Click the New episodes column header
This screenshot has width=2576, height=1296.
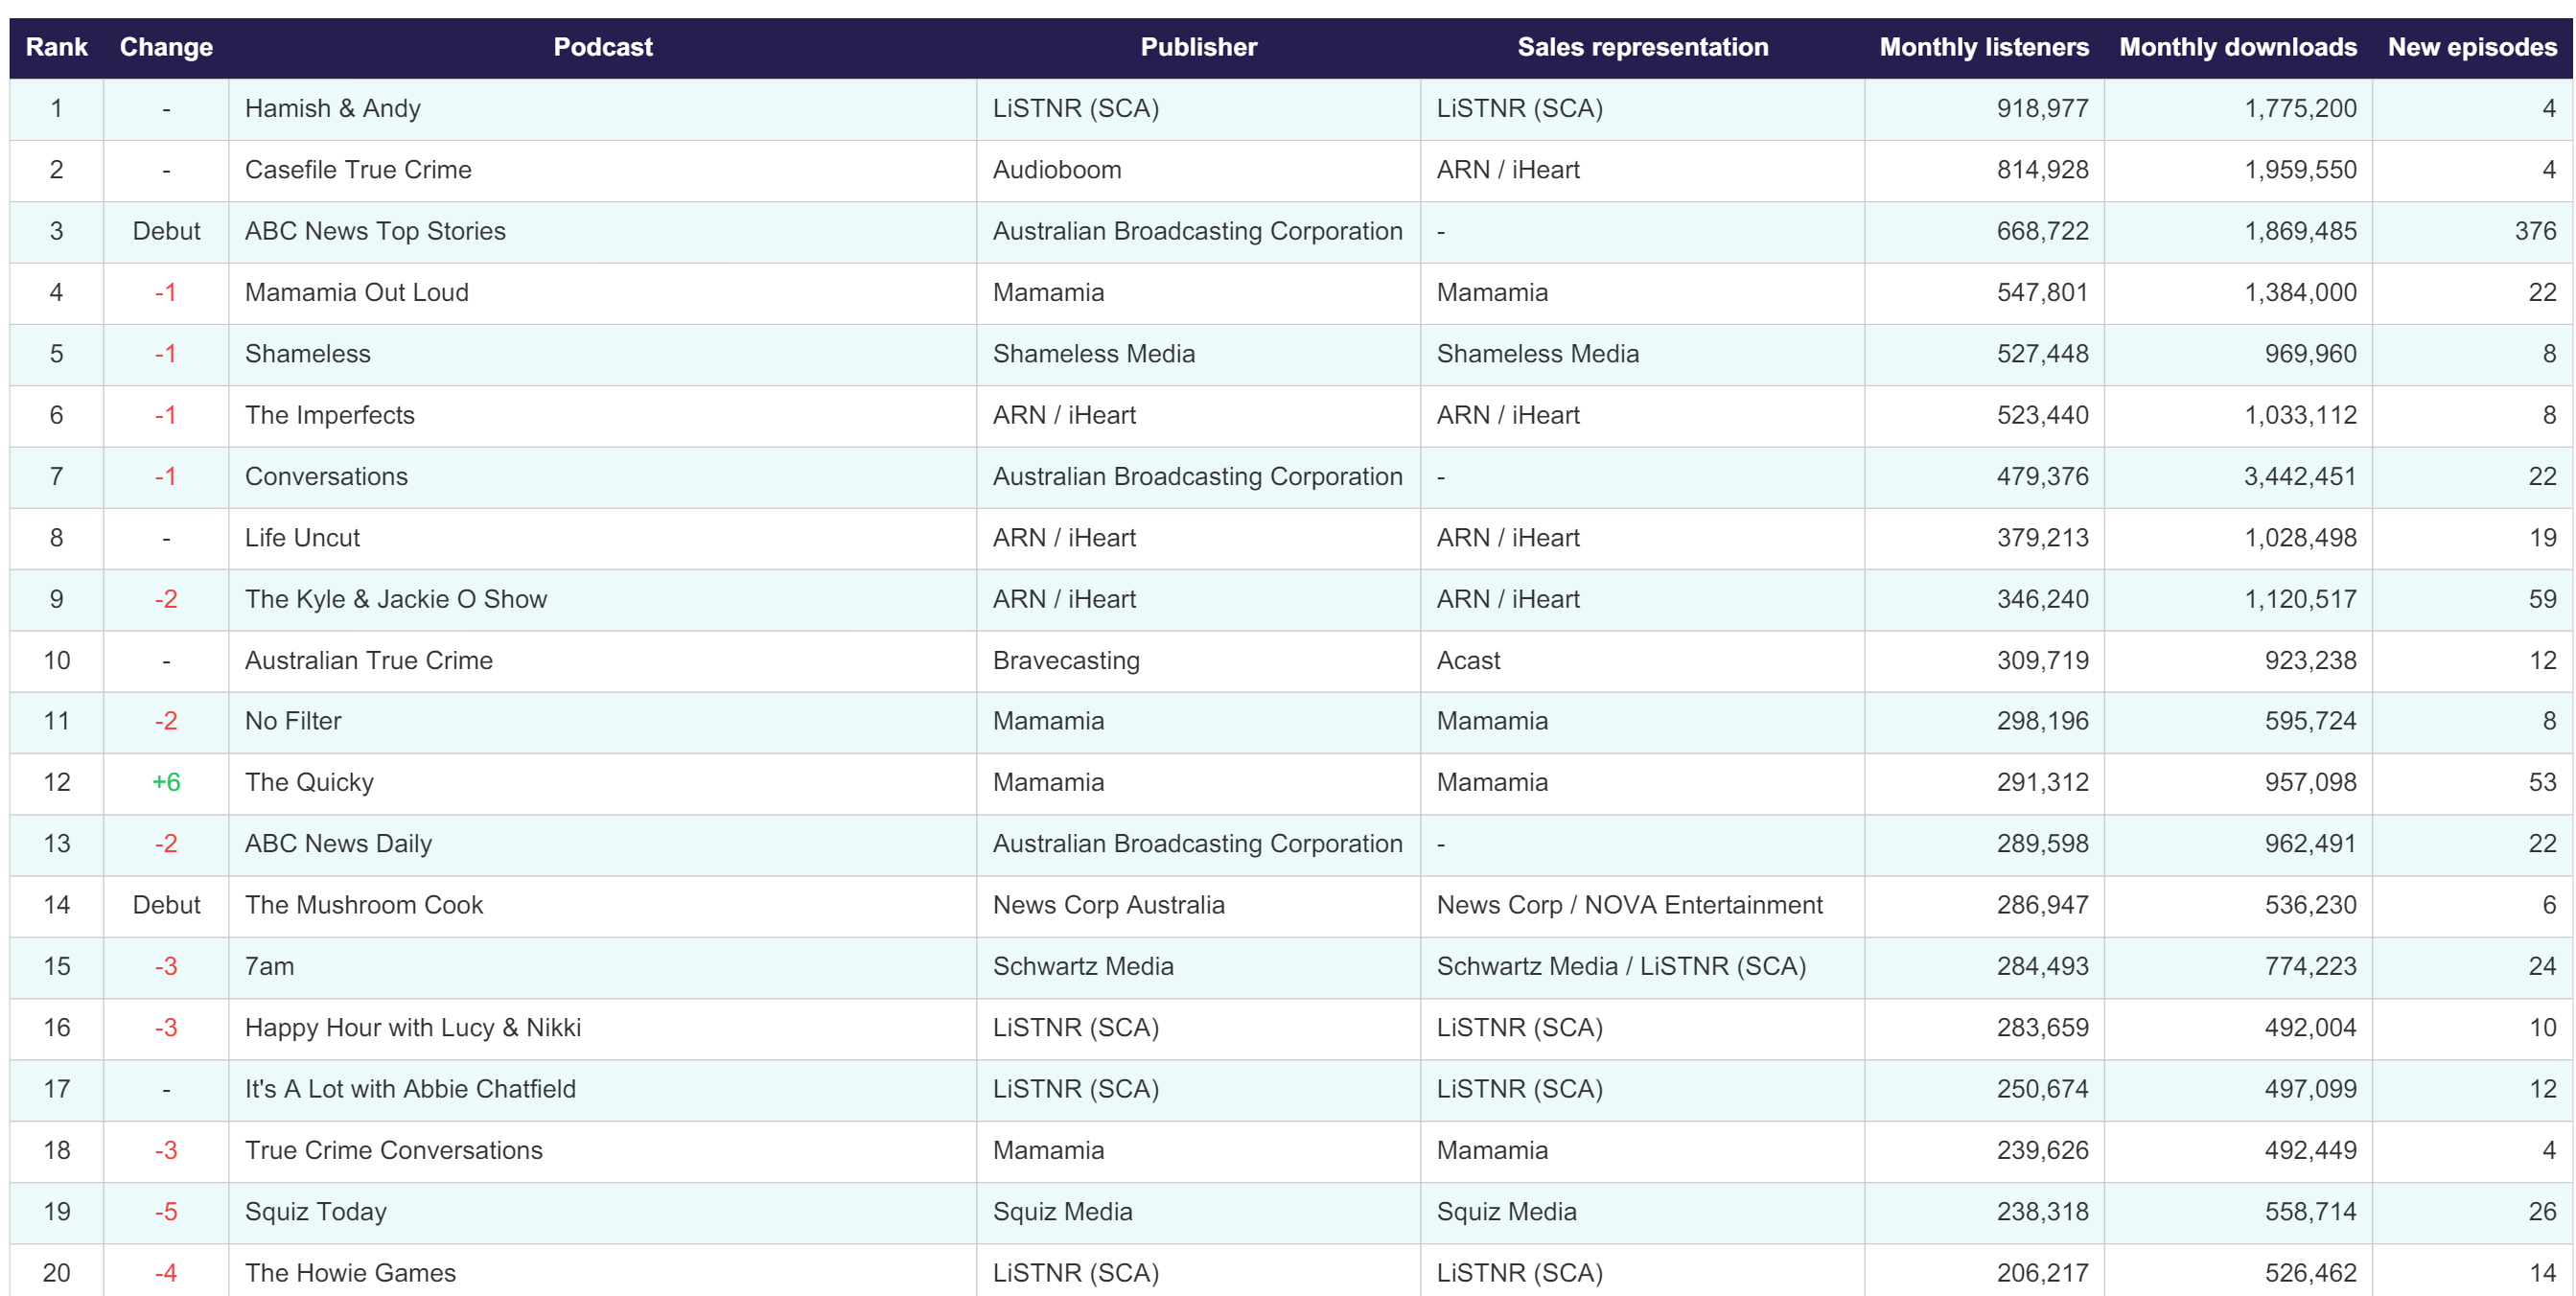coord(2472,47)
